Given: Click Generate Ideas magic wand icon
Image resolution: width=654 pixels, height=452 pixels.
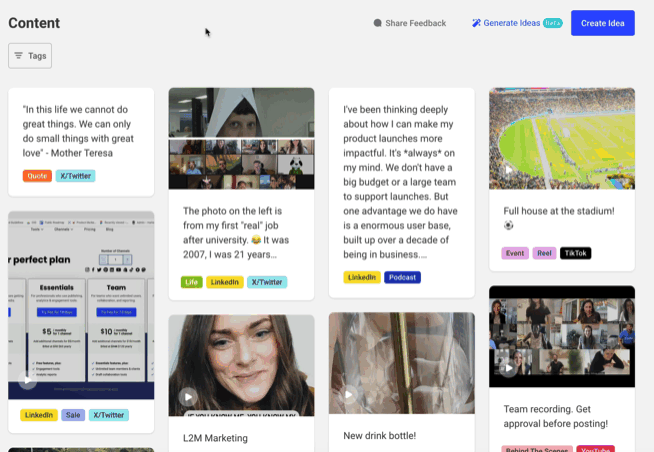Looking at the screenshot, I should (x=477, y=23).
